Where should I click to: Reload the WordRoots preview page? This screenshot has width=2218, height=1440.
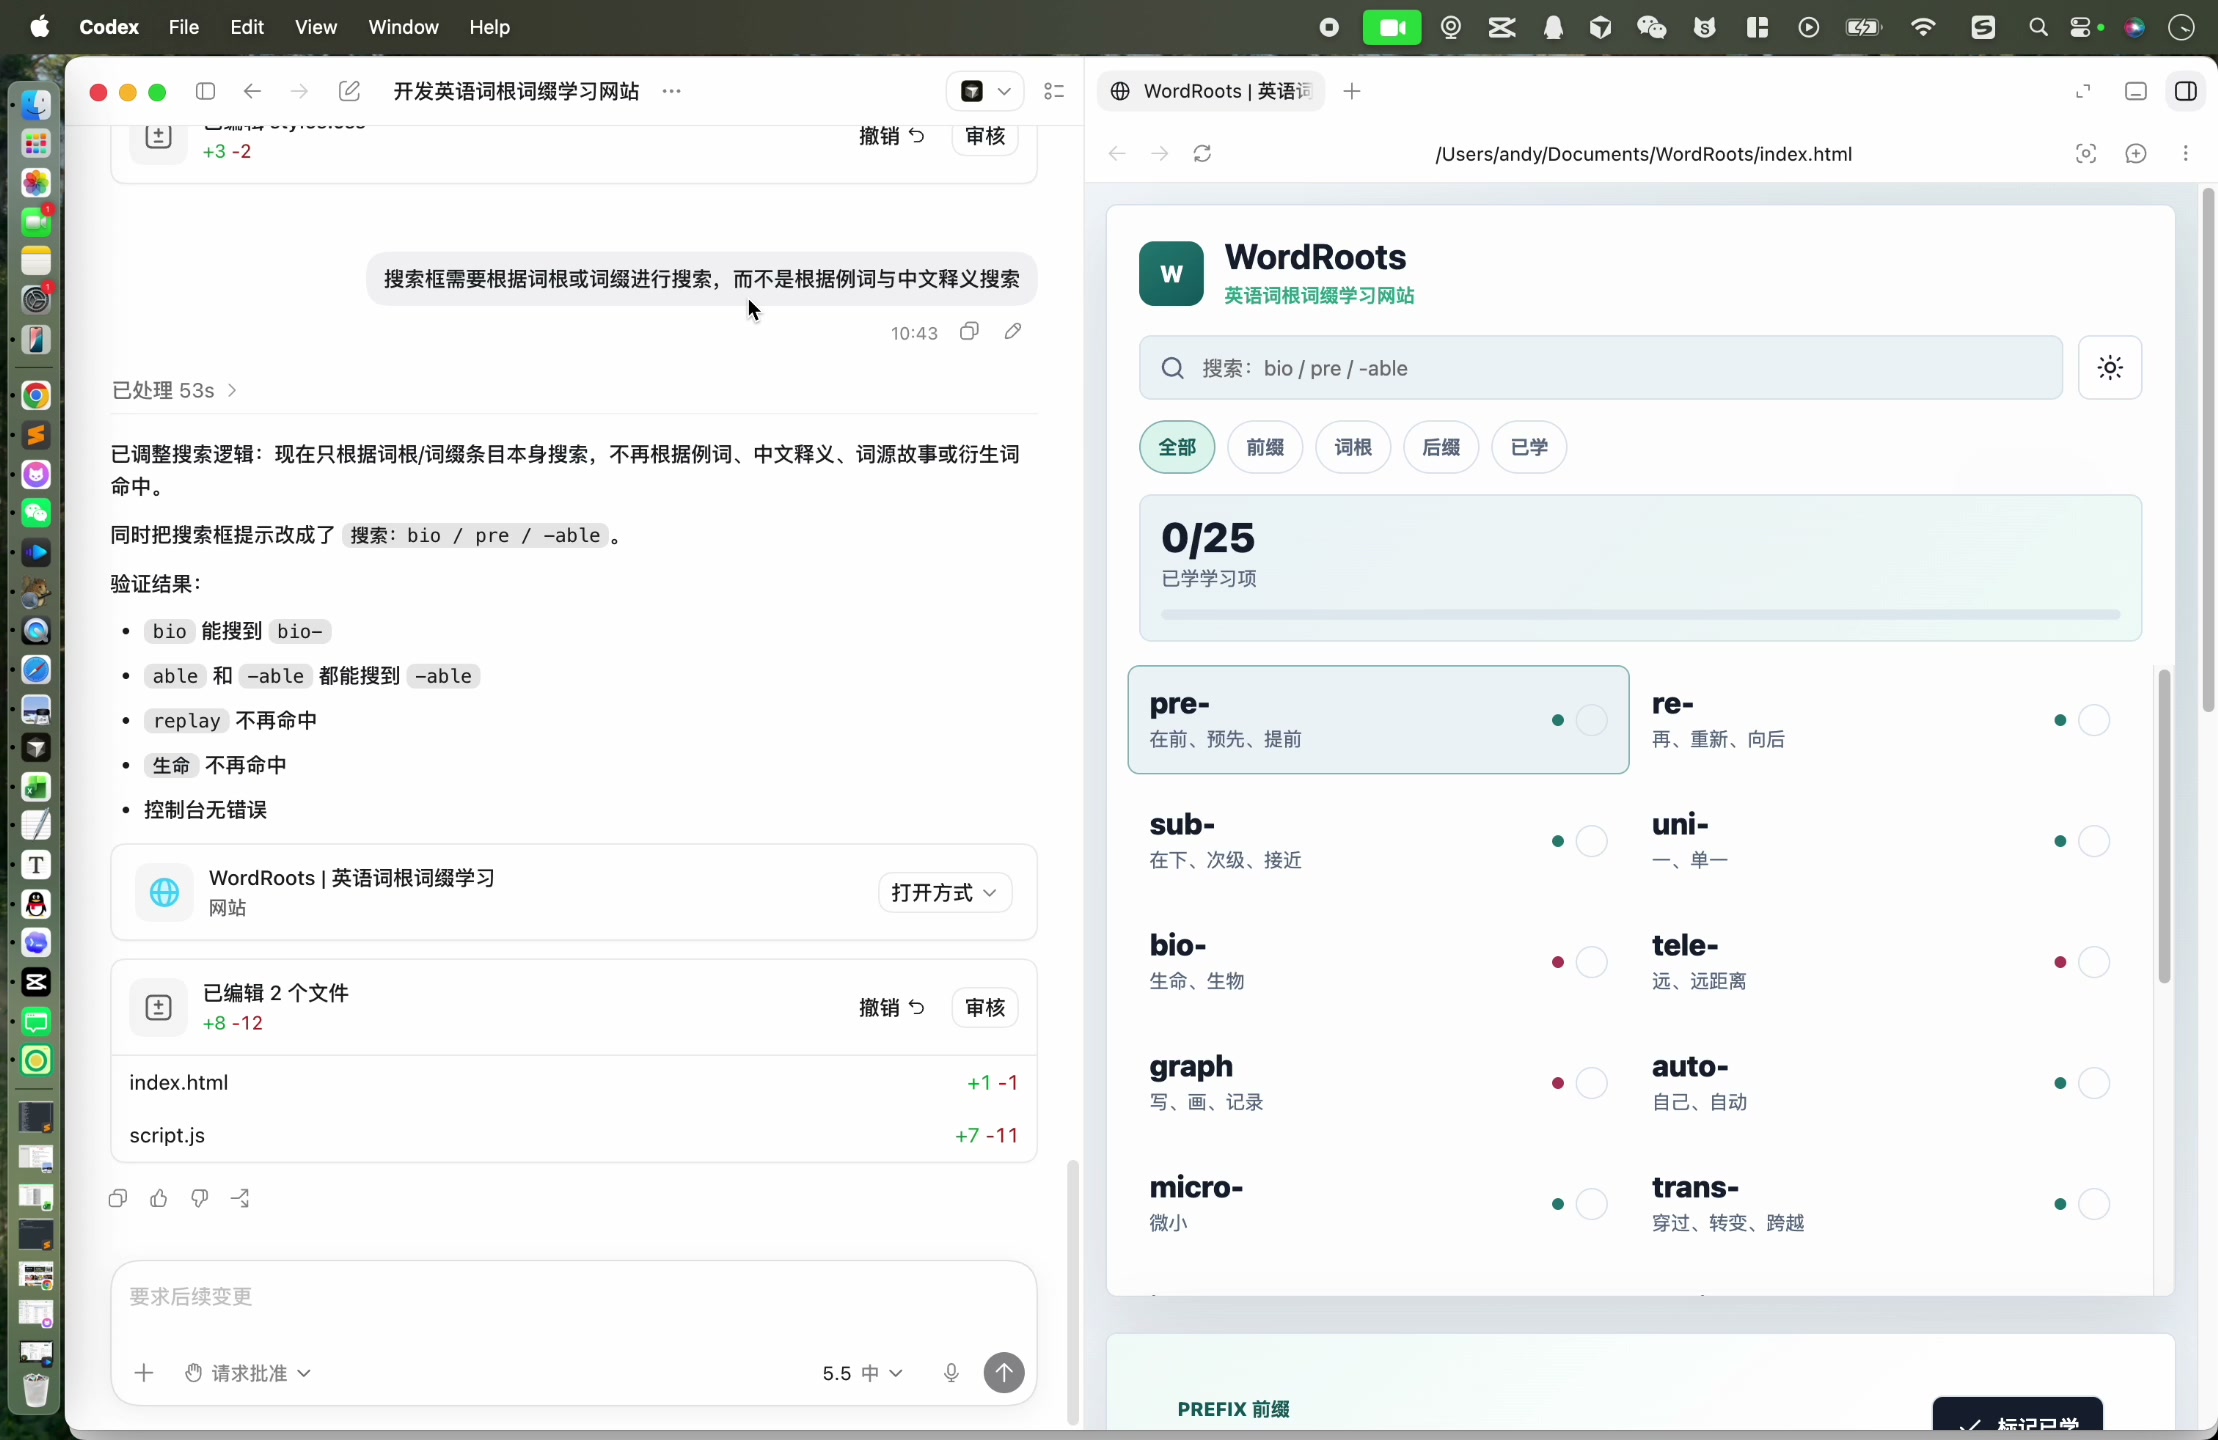1203,153
